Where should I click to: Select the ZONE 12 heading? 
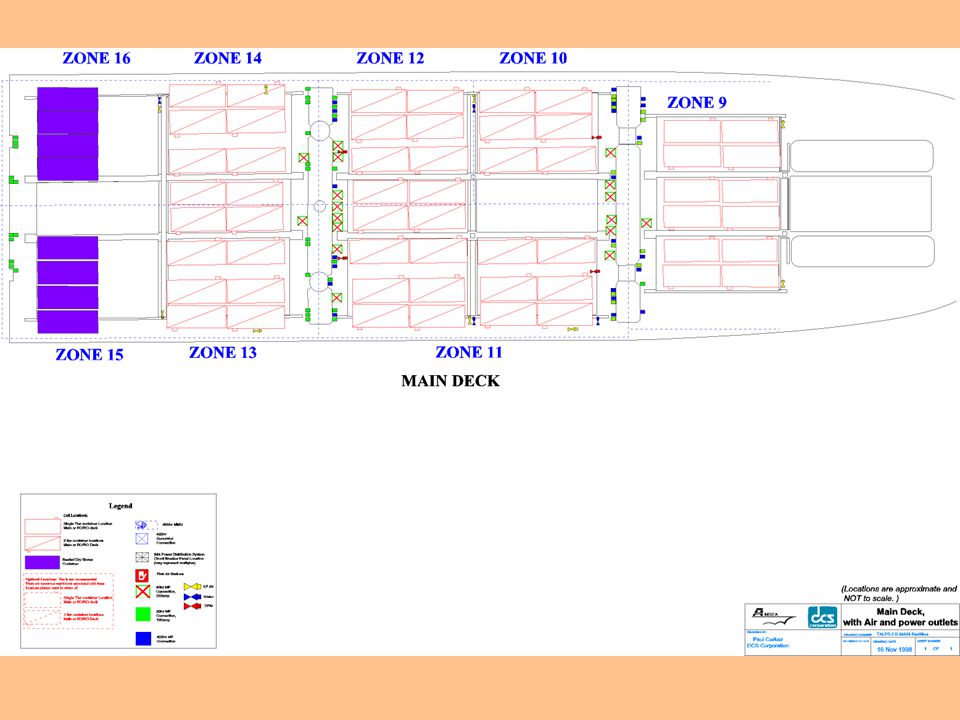click(x=390, y=58)
